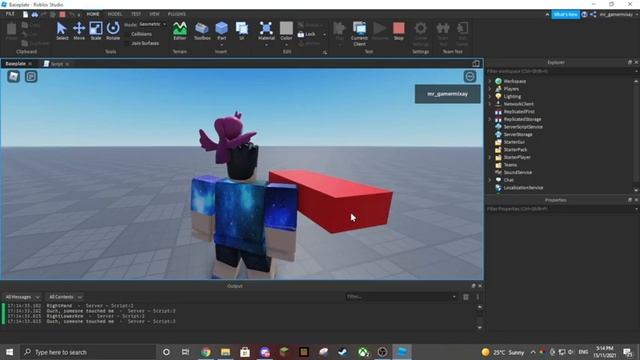Click the taskbar search box
Image resolution: width=640 pixels, height=360 pixels.
tap(88, 352)
